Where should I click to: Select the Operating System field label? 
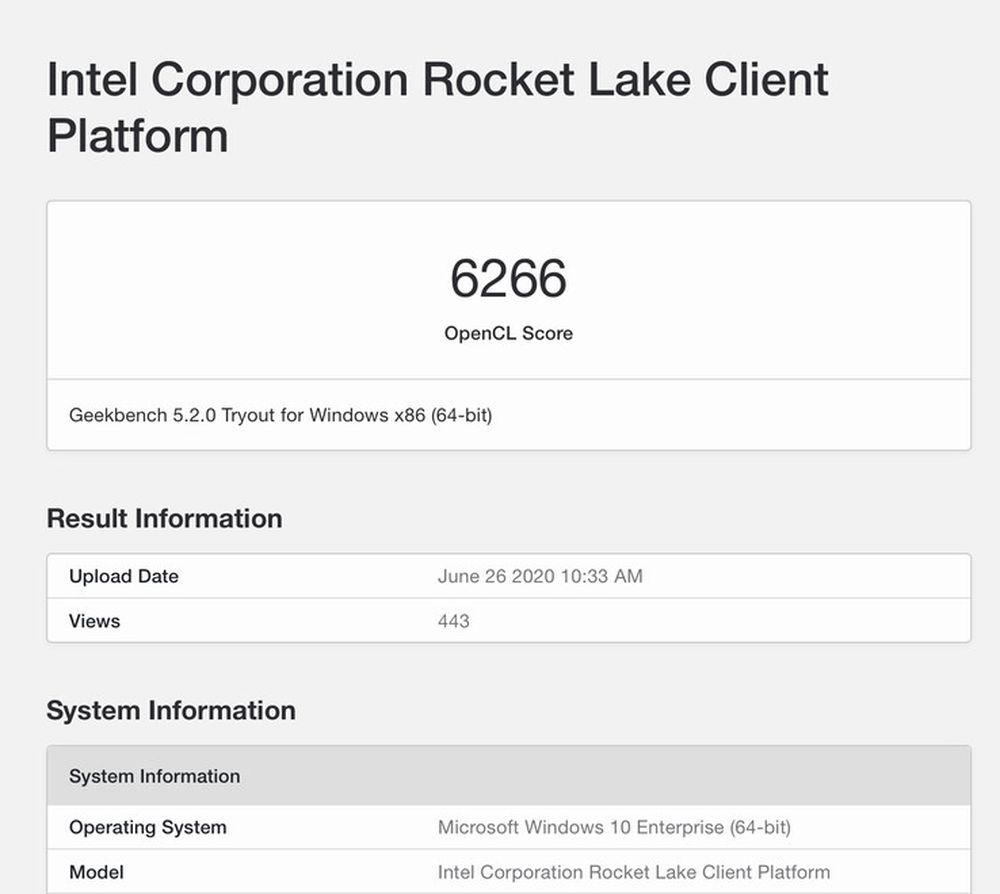tap(147, 827)
